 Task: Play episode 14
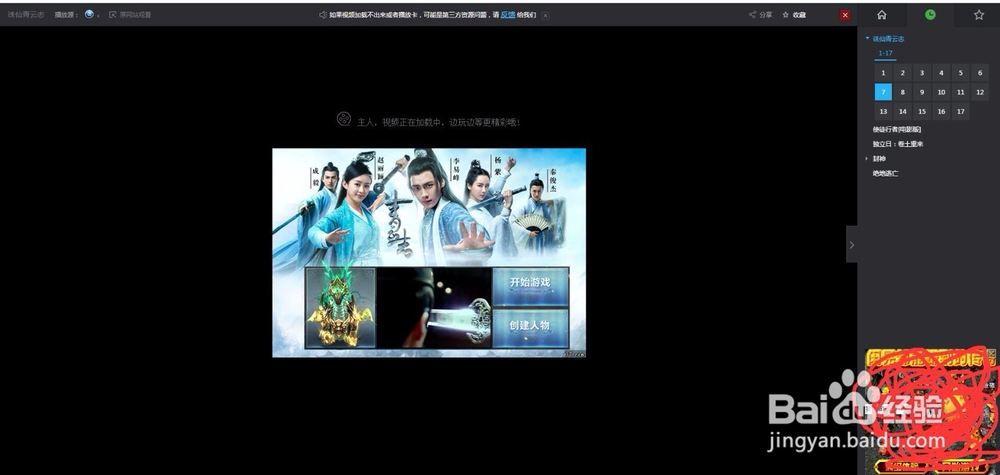click(x=902, y=112)
